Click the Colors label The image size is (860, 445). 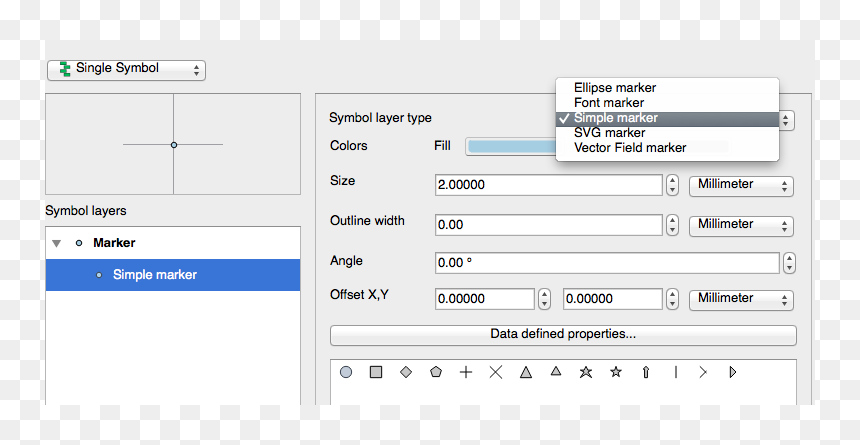point(349,146)
